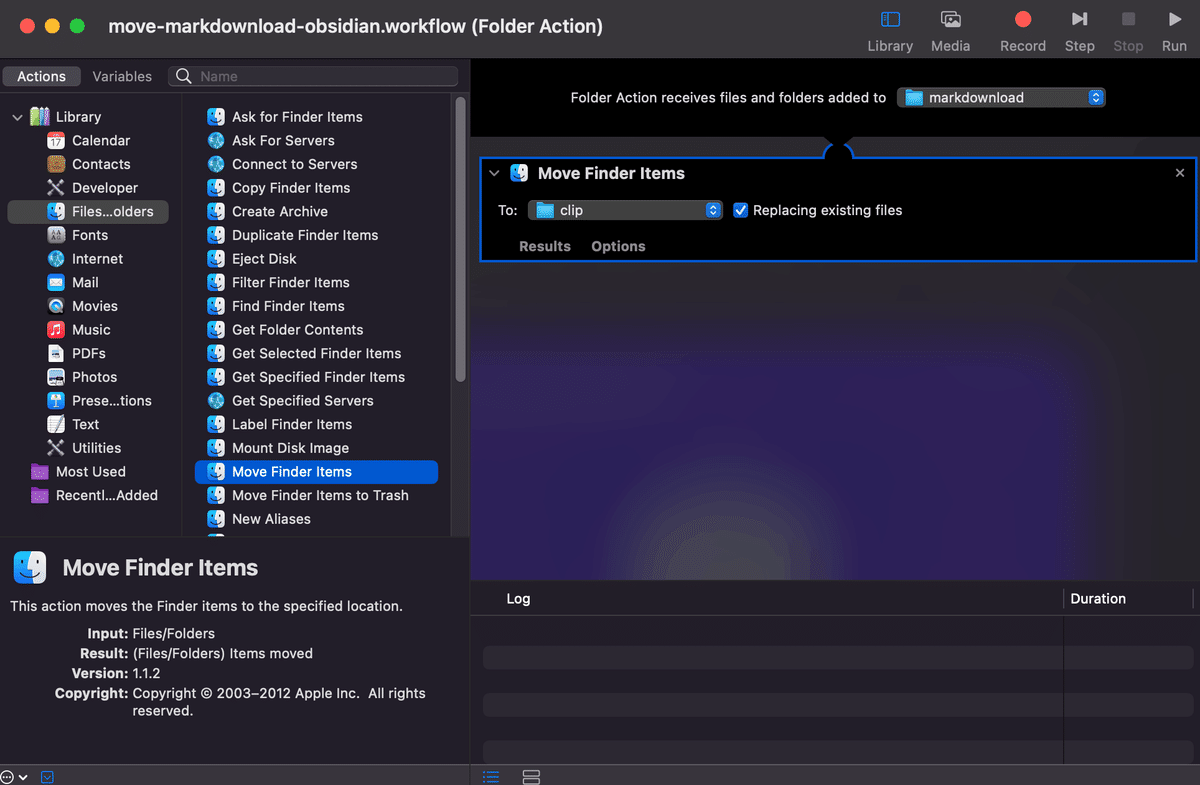
Task: Click the Step toolbar button
Action: [1079, 31]
